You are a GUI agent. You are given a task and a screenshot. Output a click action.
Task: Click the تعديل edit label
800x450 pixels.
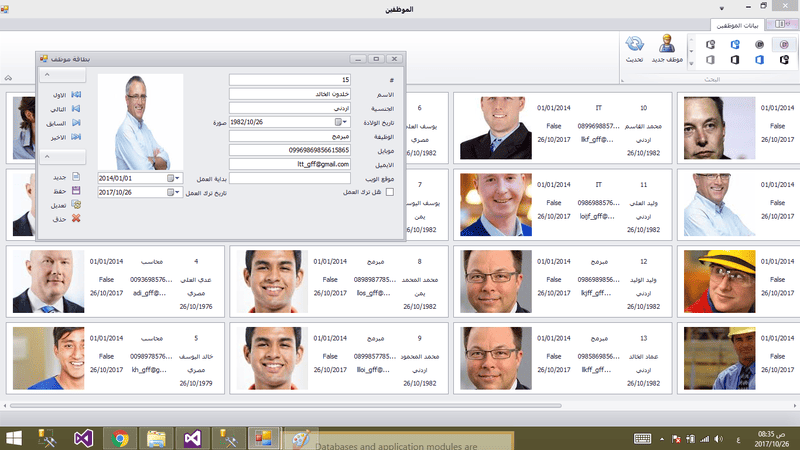[x=59, y=205]
